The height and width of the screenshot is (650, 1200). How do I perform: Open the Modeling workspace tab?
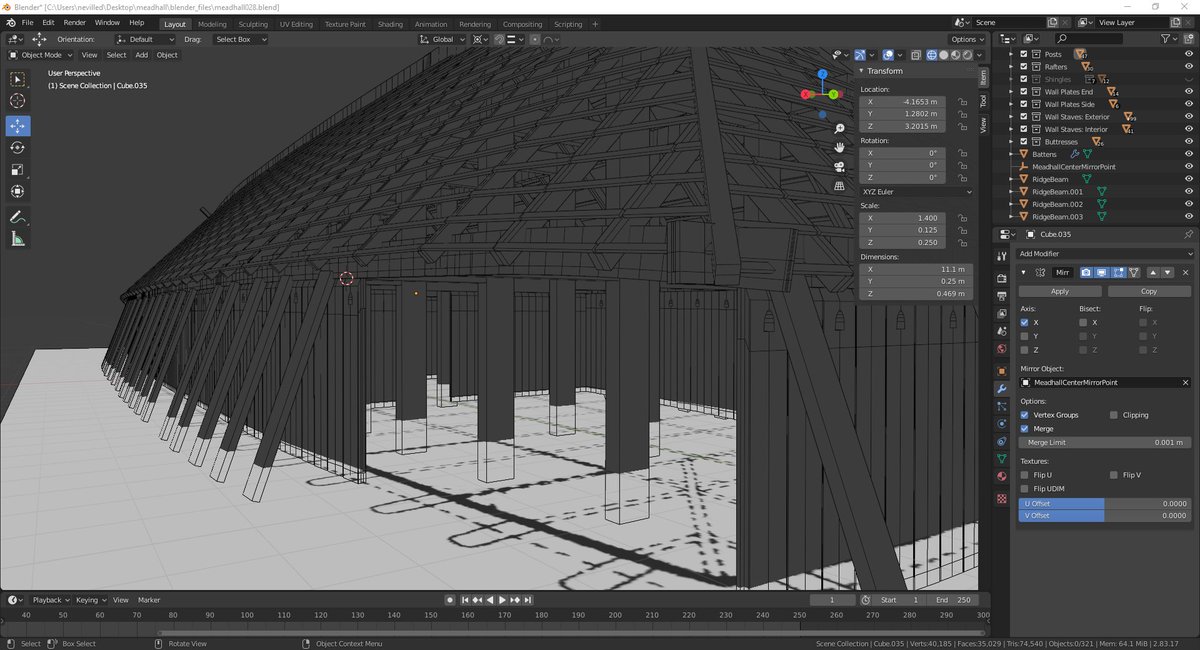(x=212, y=23)
